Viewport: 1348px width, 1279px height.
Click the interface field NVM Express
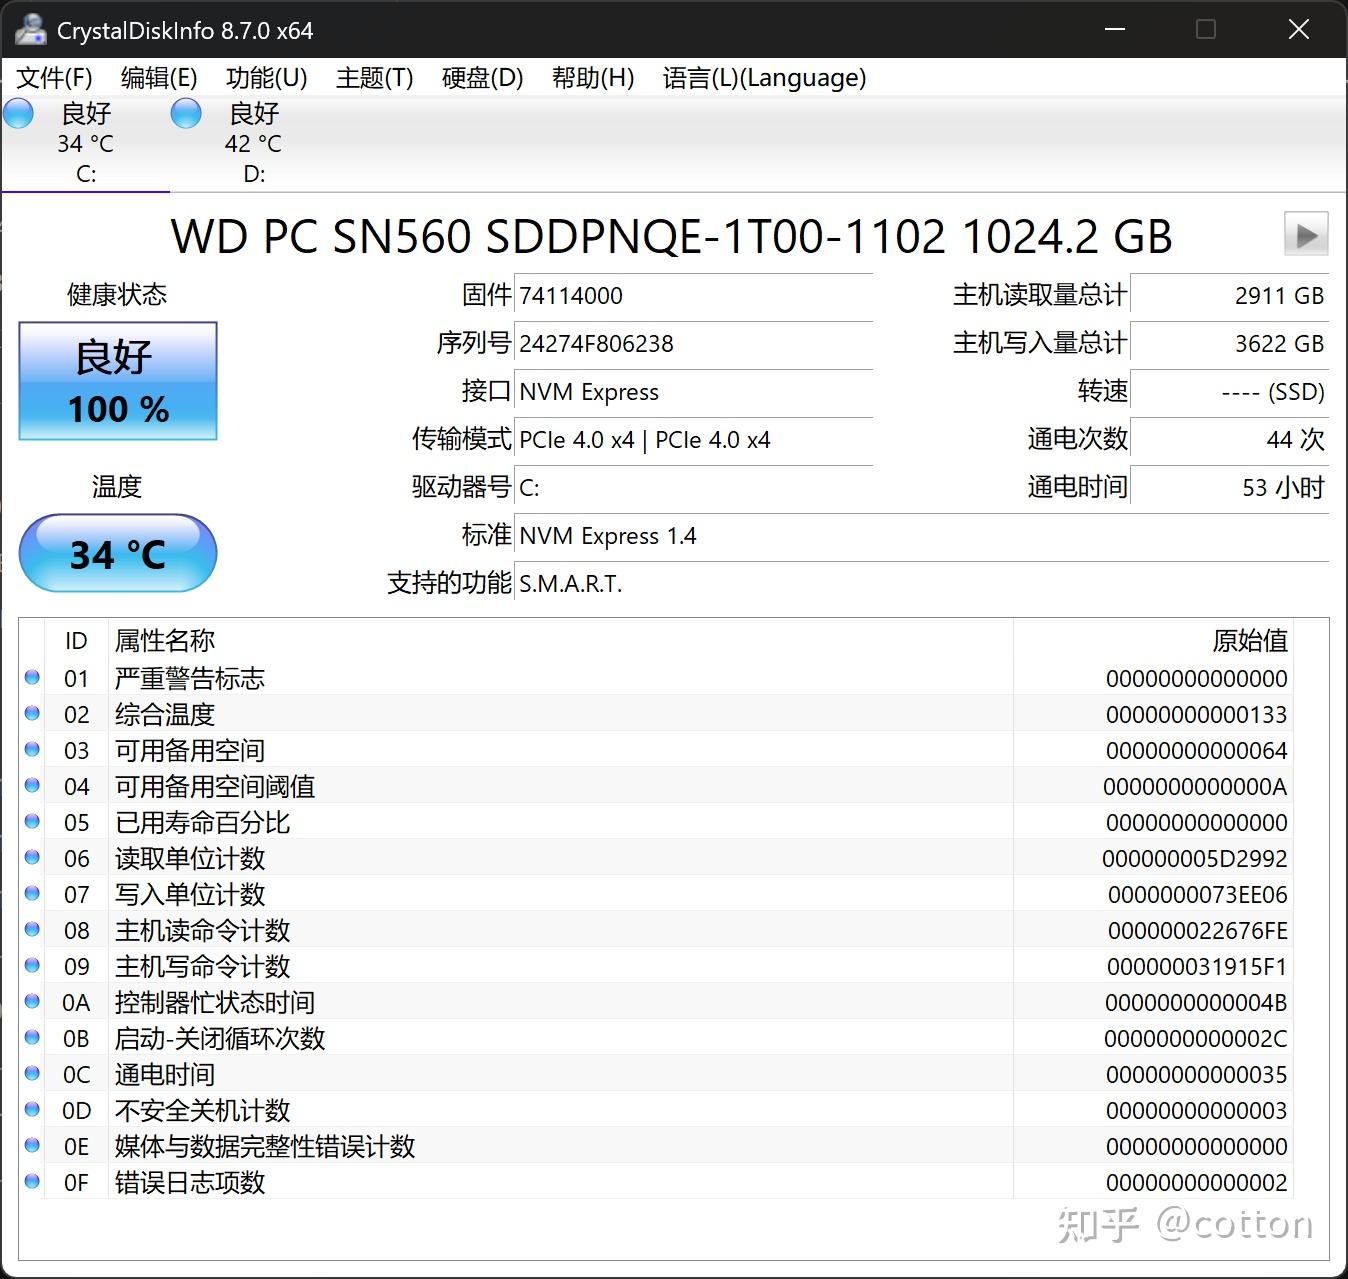693,392
